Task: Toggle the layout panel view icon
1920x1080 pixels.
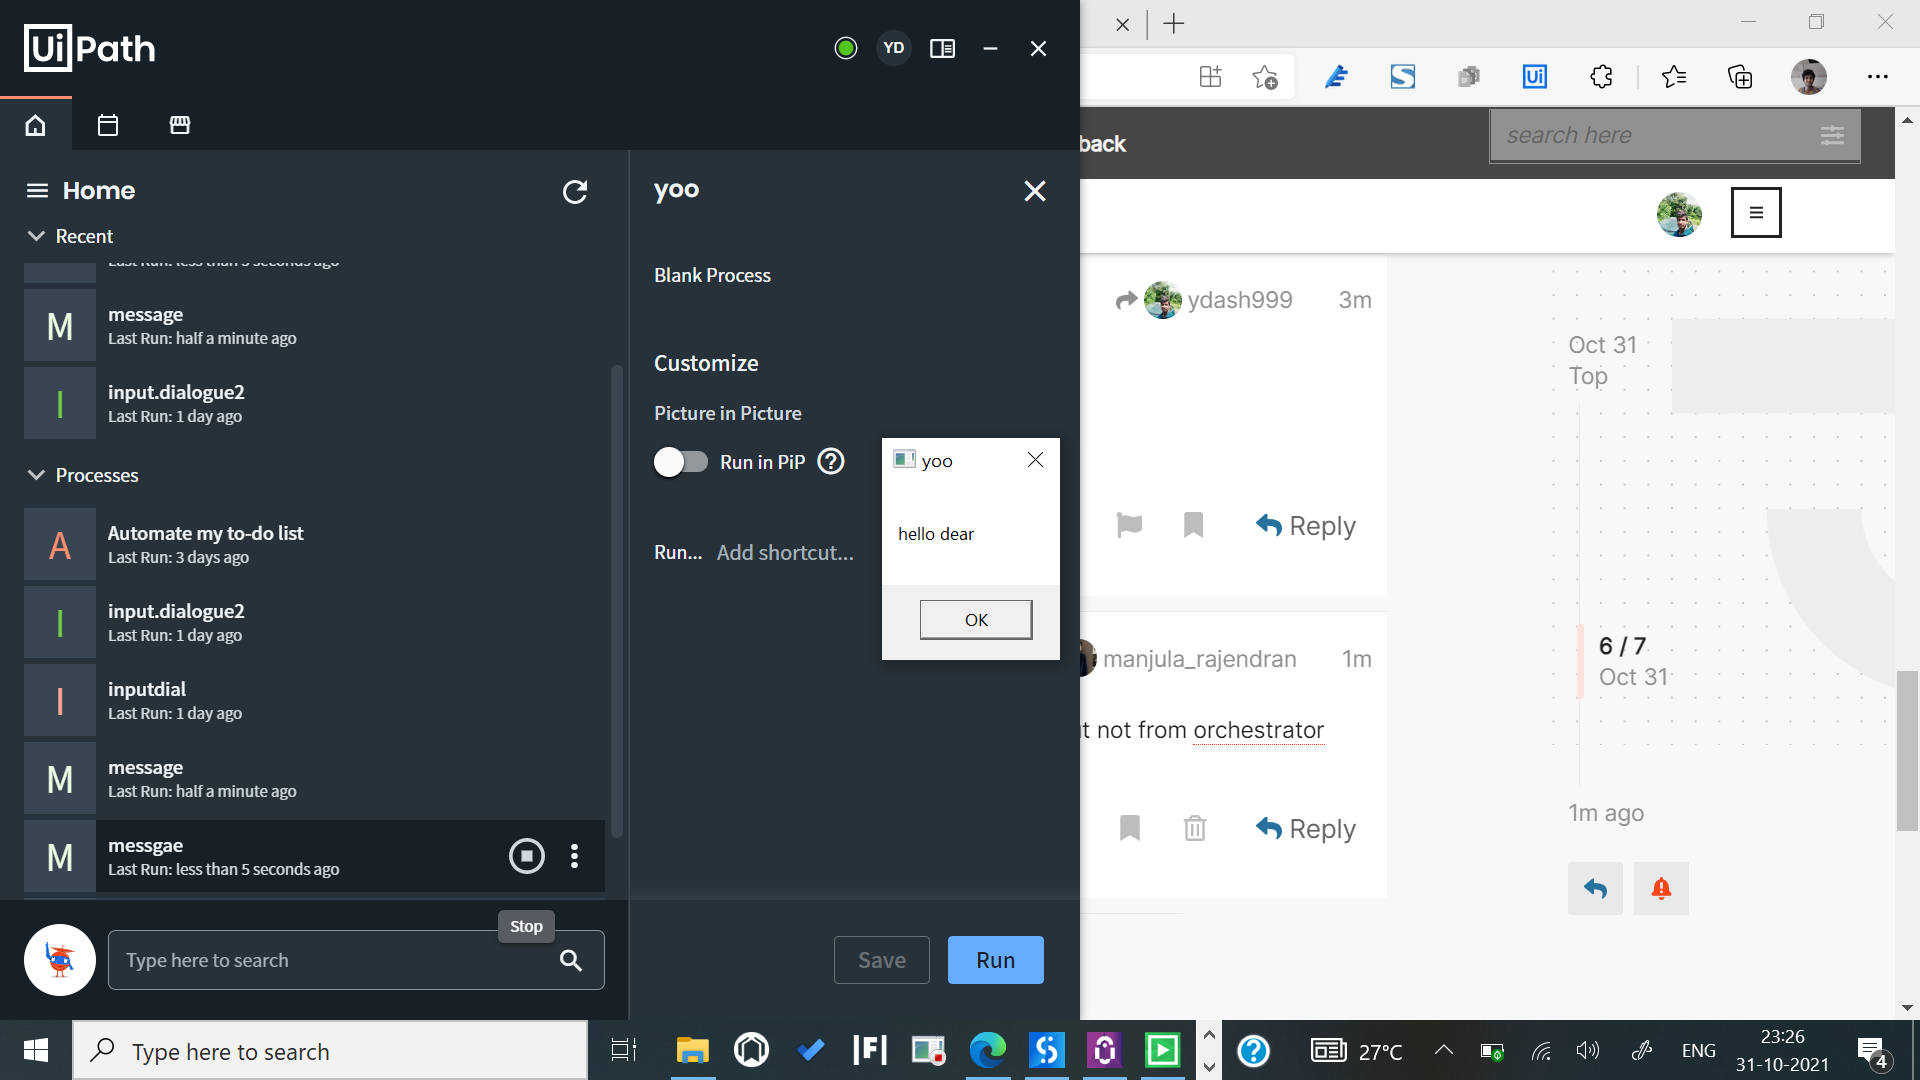Action: pos(942,48)
